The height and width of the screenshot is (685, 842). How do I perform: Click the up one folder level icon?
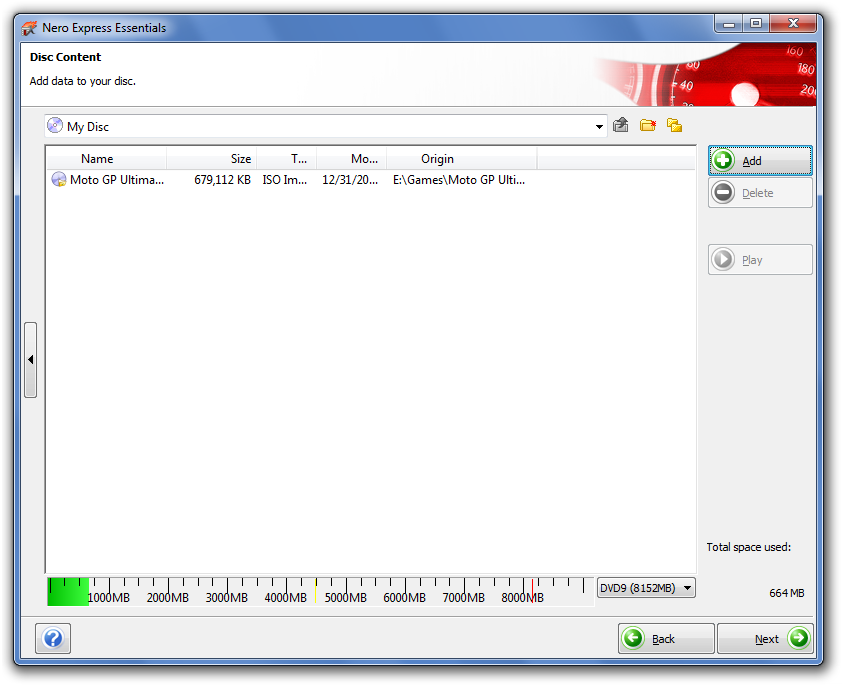[x=621, y=125]
